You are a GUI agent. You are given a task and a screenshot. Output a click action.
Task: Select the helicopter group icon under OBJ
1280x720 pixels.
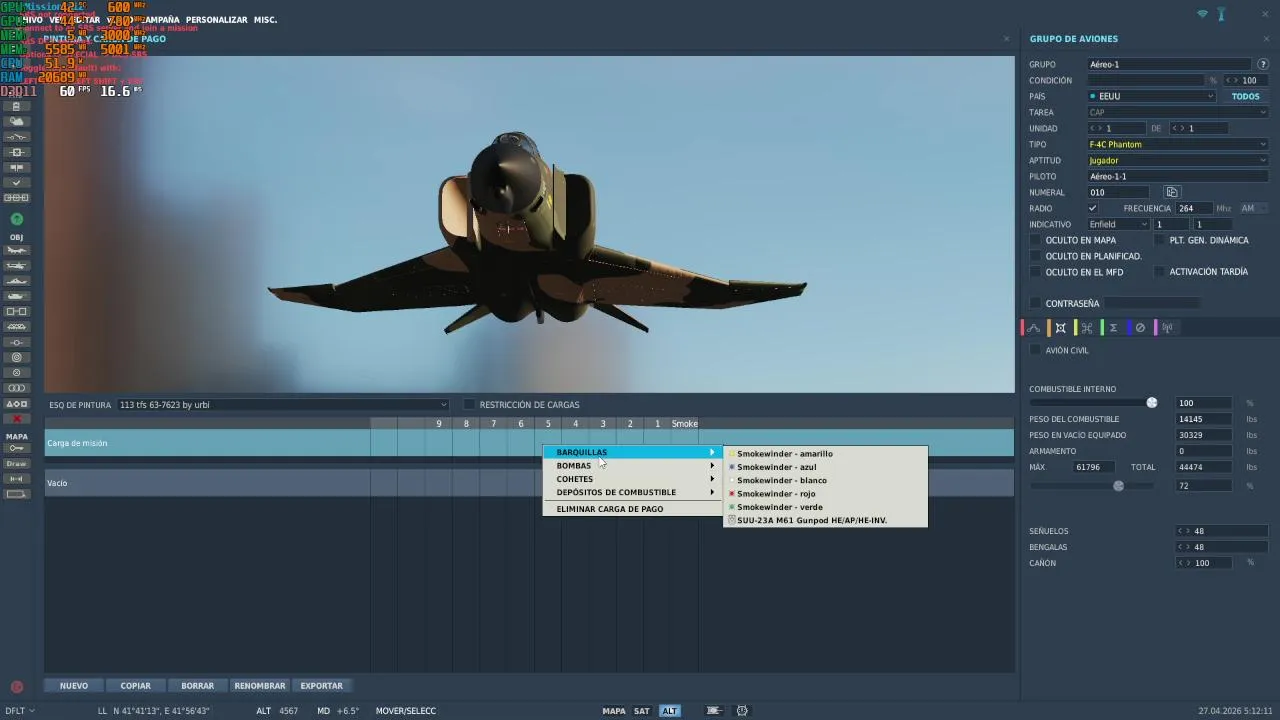point(16,266)
